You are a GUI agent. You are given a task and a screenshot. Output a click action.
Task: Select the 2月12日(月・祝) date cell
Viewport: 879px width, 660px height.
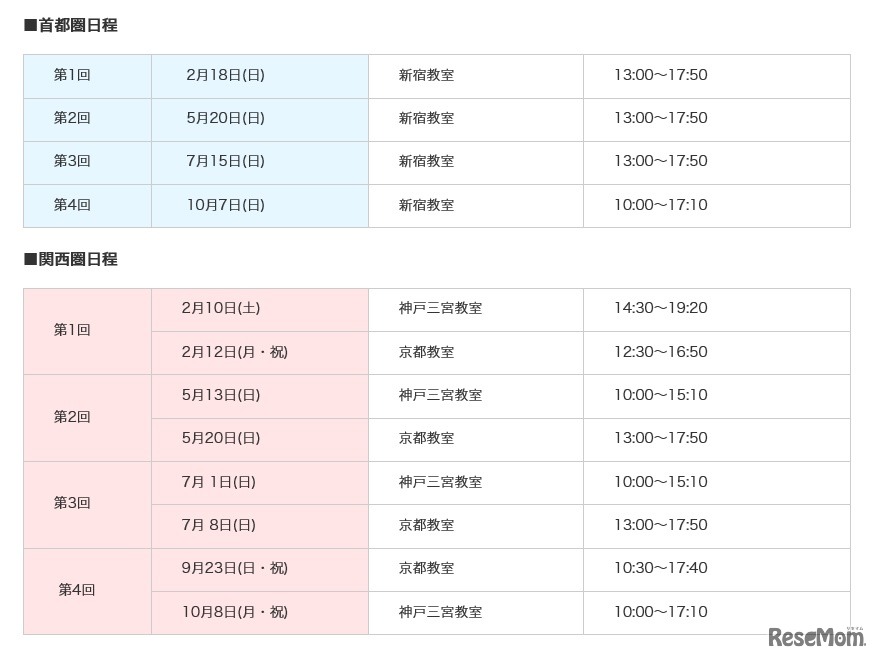(x=234, y=352)
